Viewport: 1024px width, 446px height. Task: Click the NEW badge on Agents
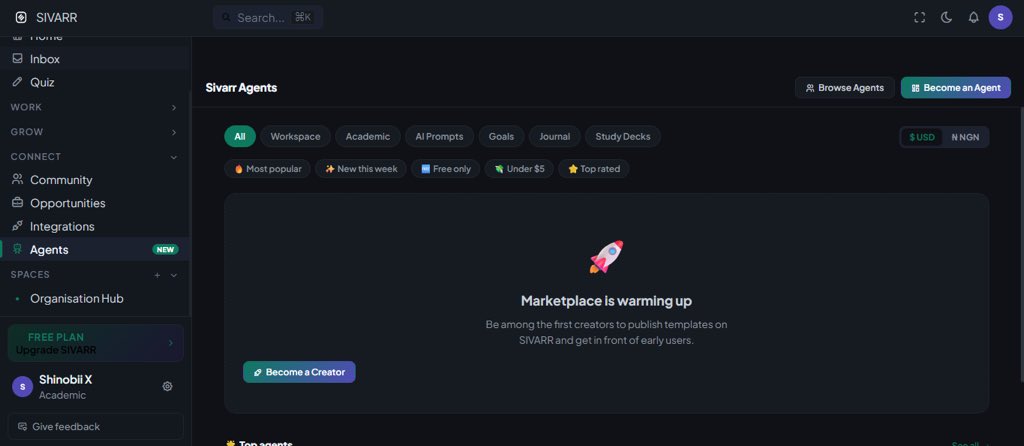coord(165,249)
